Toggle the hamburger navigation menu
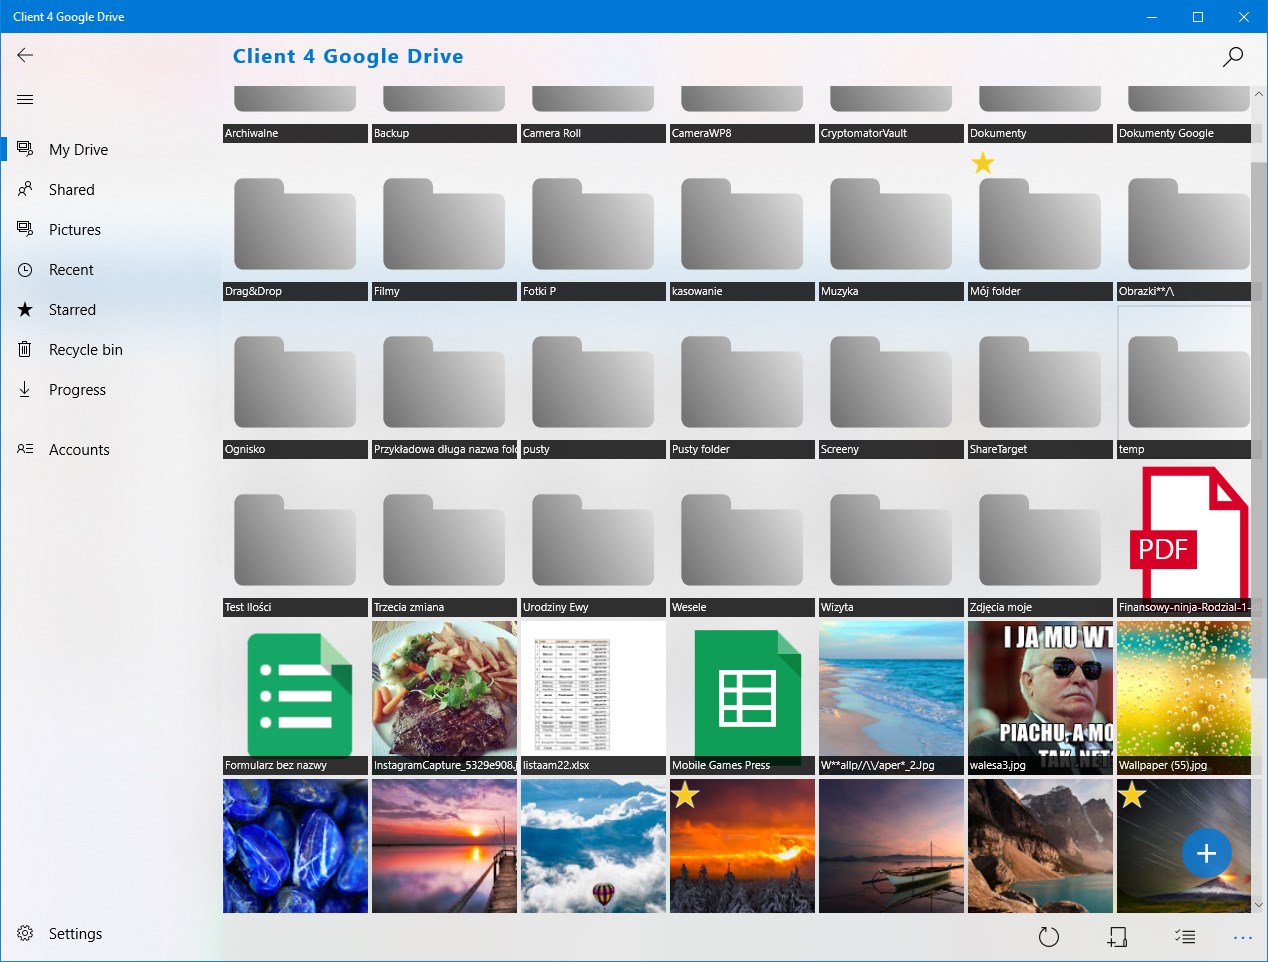The image size is (1268, 962). coord(25,99)
